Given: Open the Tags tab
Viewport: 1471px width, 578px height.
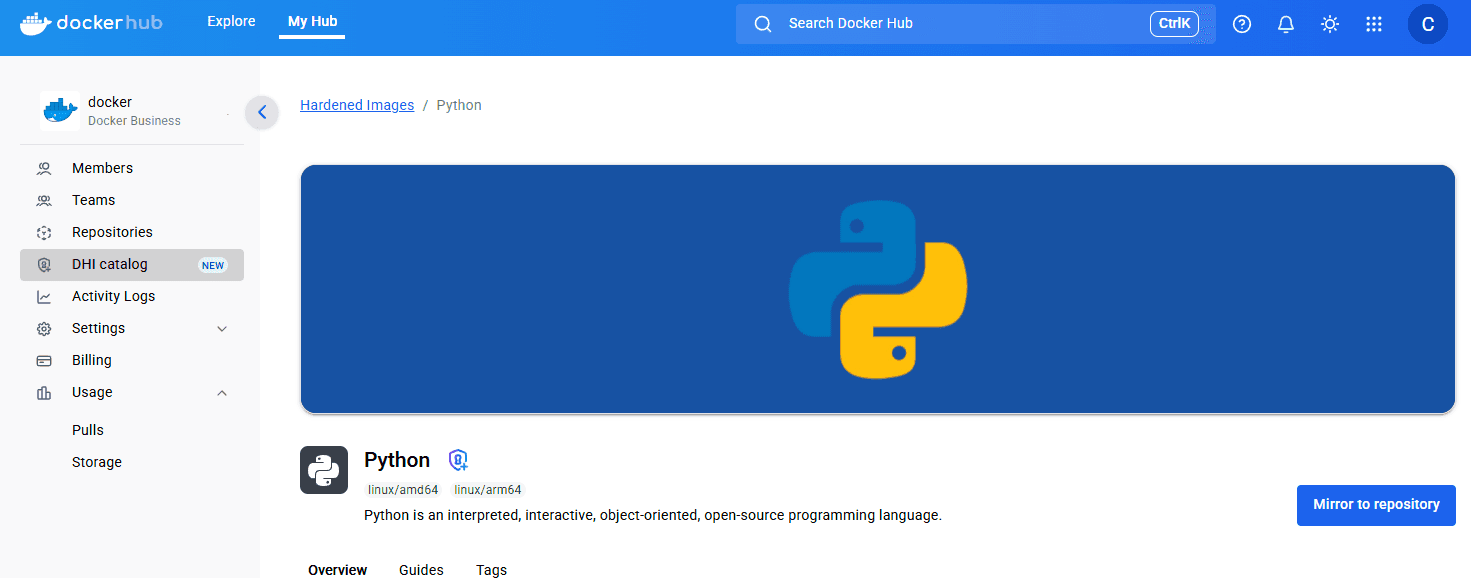Looking at the screenshot, I should (x=491, y=569).
